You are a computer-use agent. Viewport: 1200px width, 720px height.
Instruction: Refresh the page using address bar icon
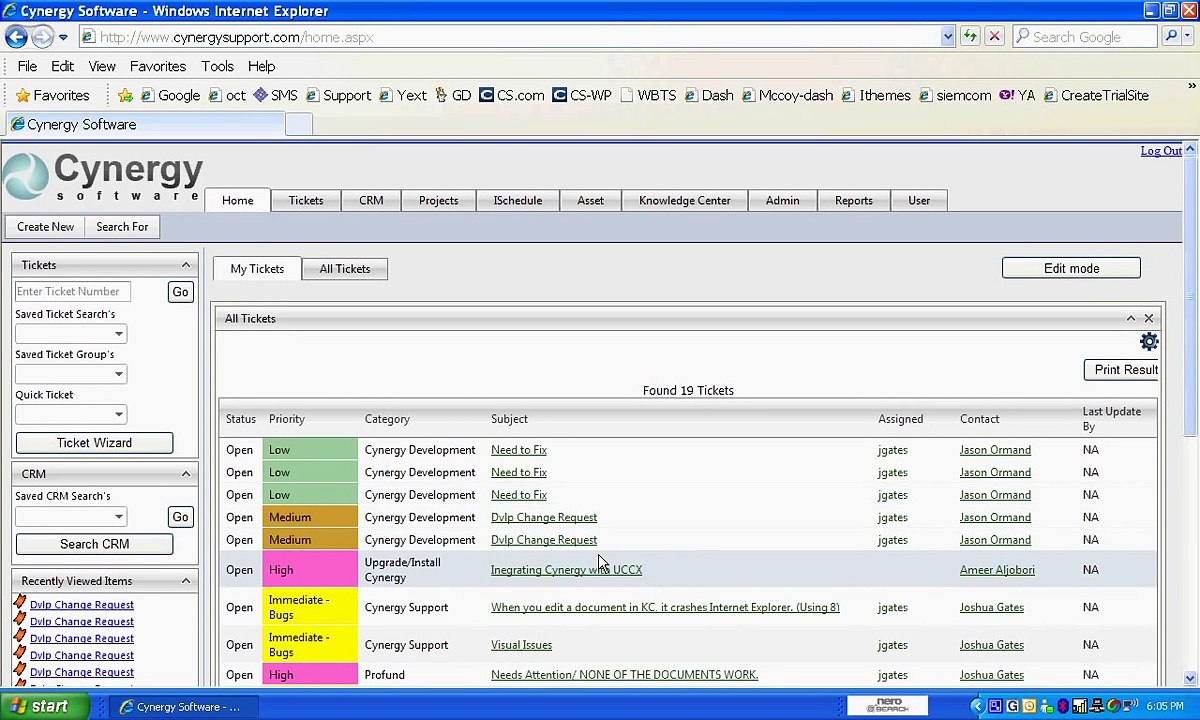pos(970,37)
